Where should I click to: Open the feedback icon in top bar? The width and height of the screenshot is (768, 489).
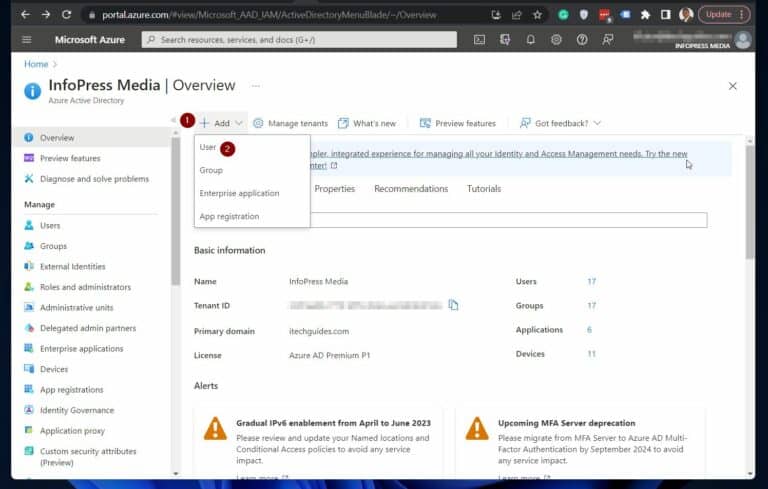point(608,40)
